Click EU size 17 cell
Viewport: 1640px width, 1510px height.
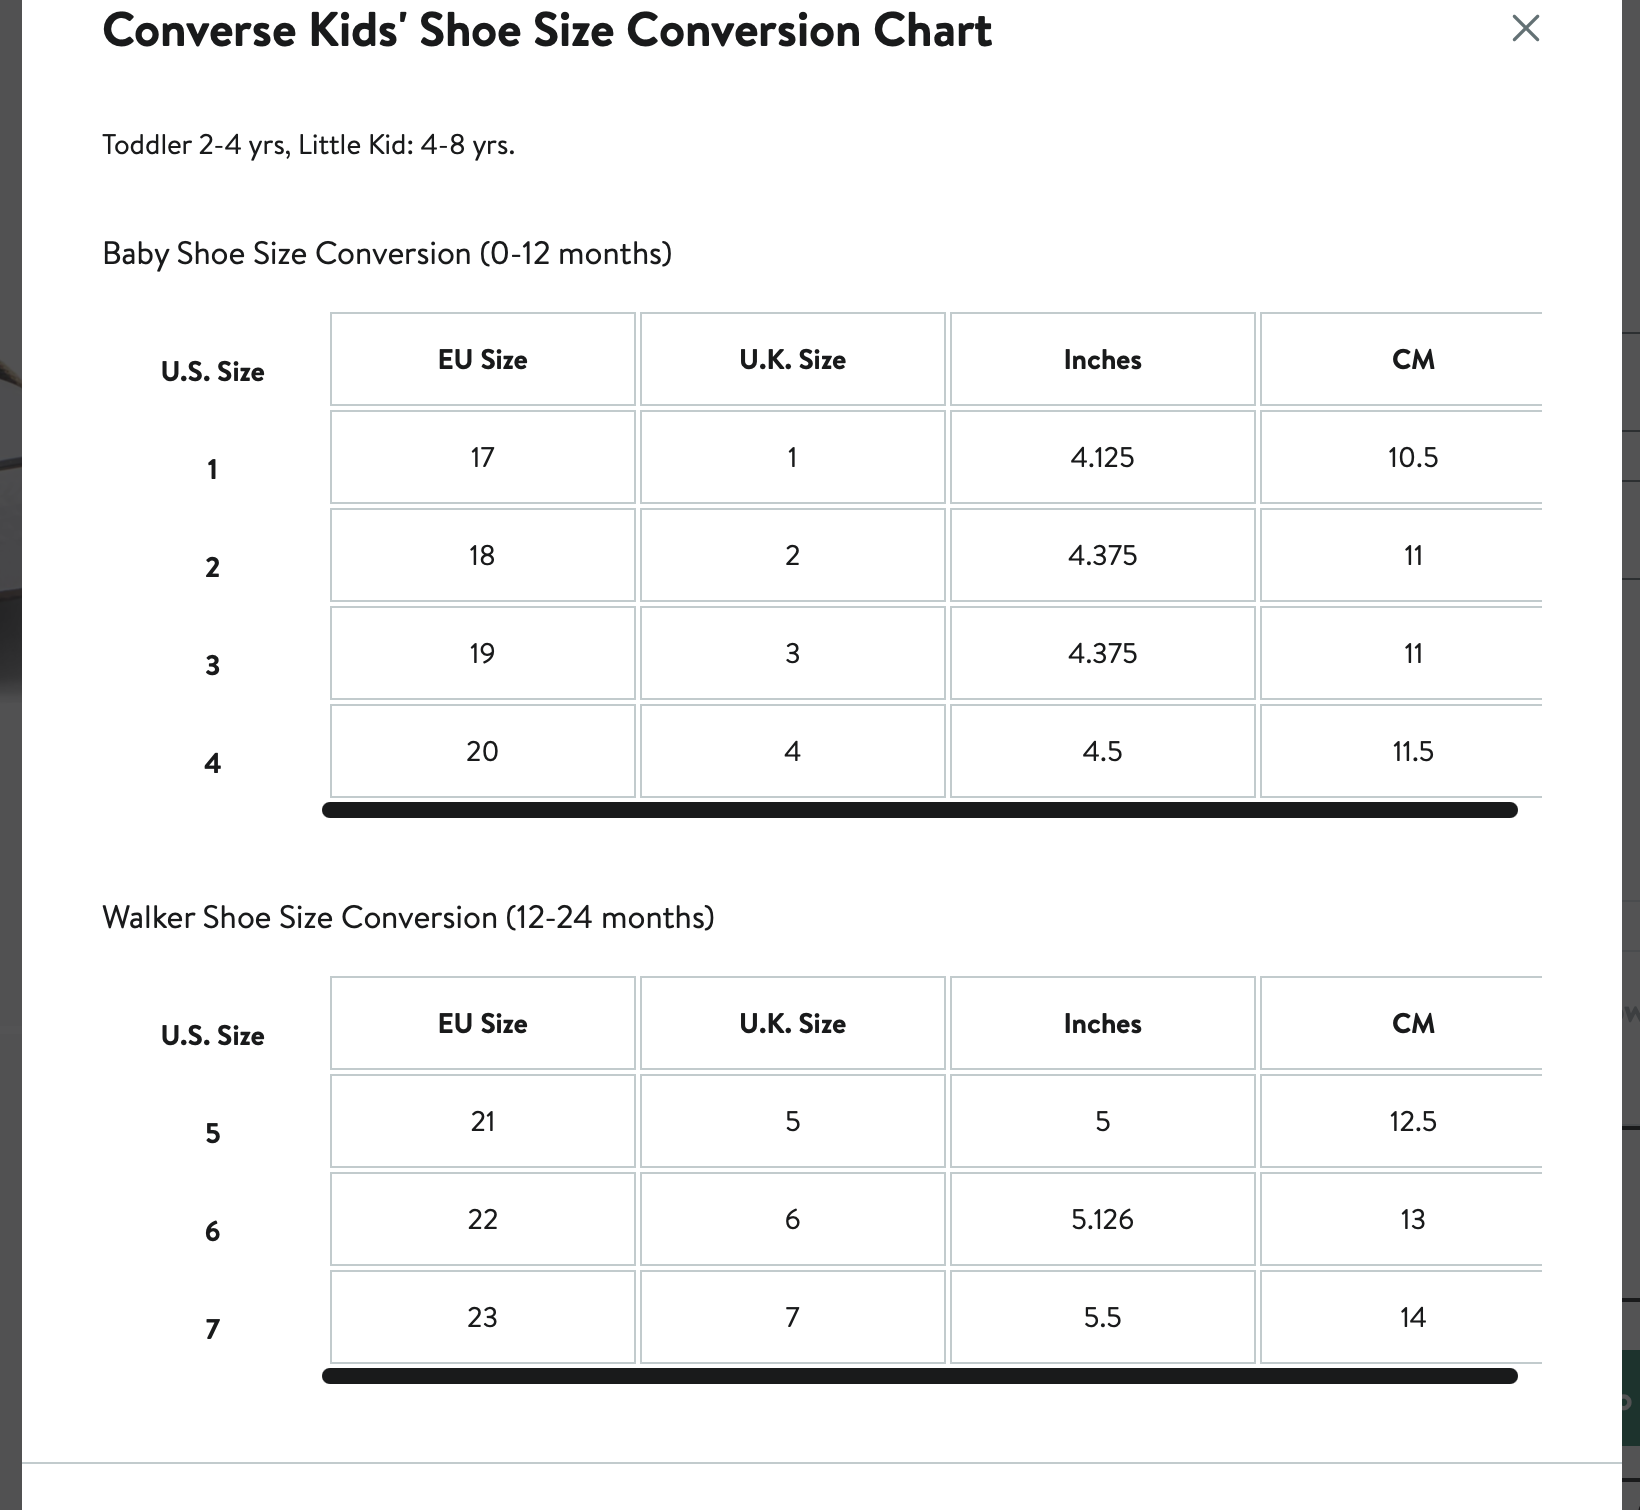tap(483, 457)
